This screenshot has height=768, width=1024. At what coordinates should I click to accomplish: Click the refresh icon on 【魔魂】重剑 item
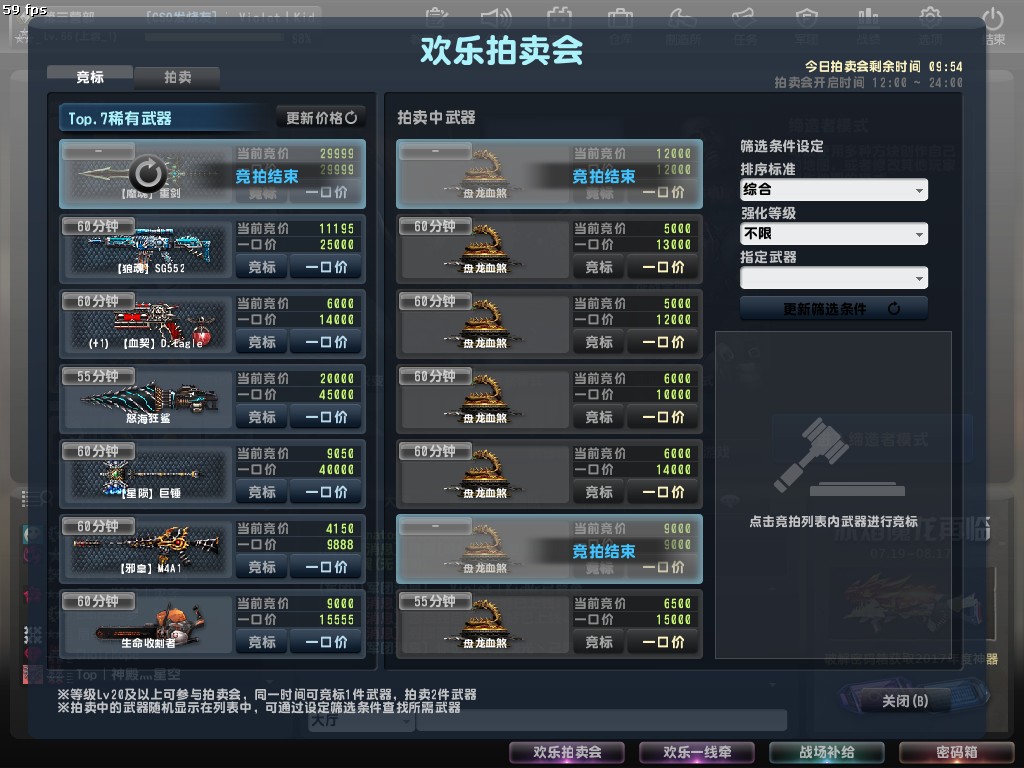point(148,174)
